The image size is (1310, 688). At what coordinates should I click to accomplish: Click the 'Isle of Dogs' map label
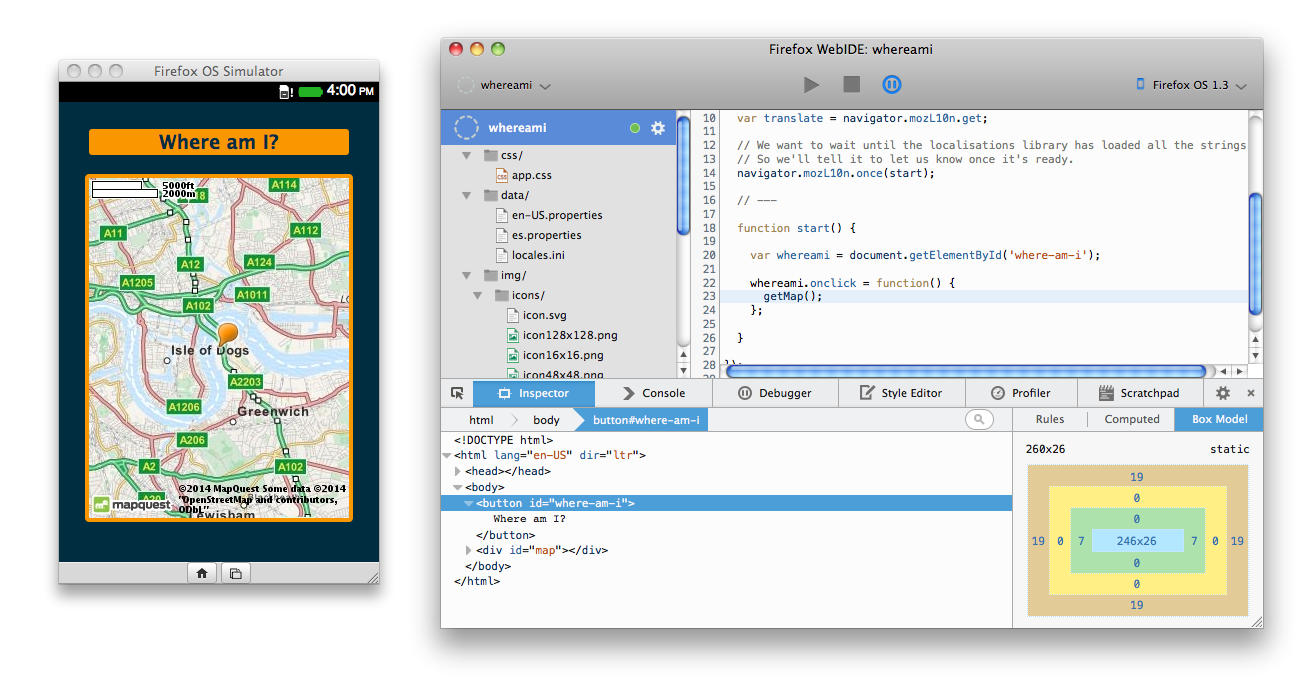(210, 350)
